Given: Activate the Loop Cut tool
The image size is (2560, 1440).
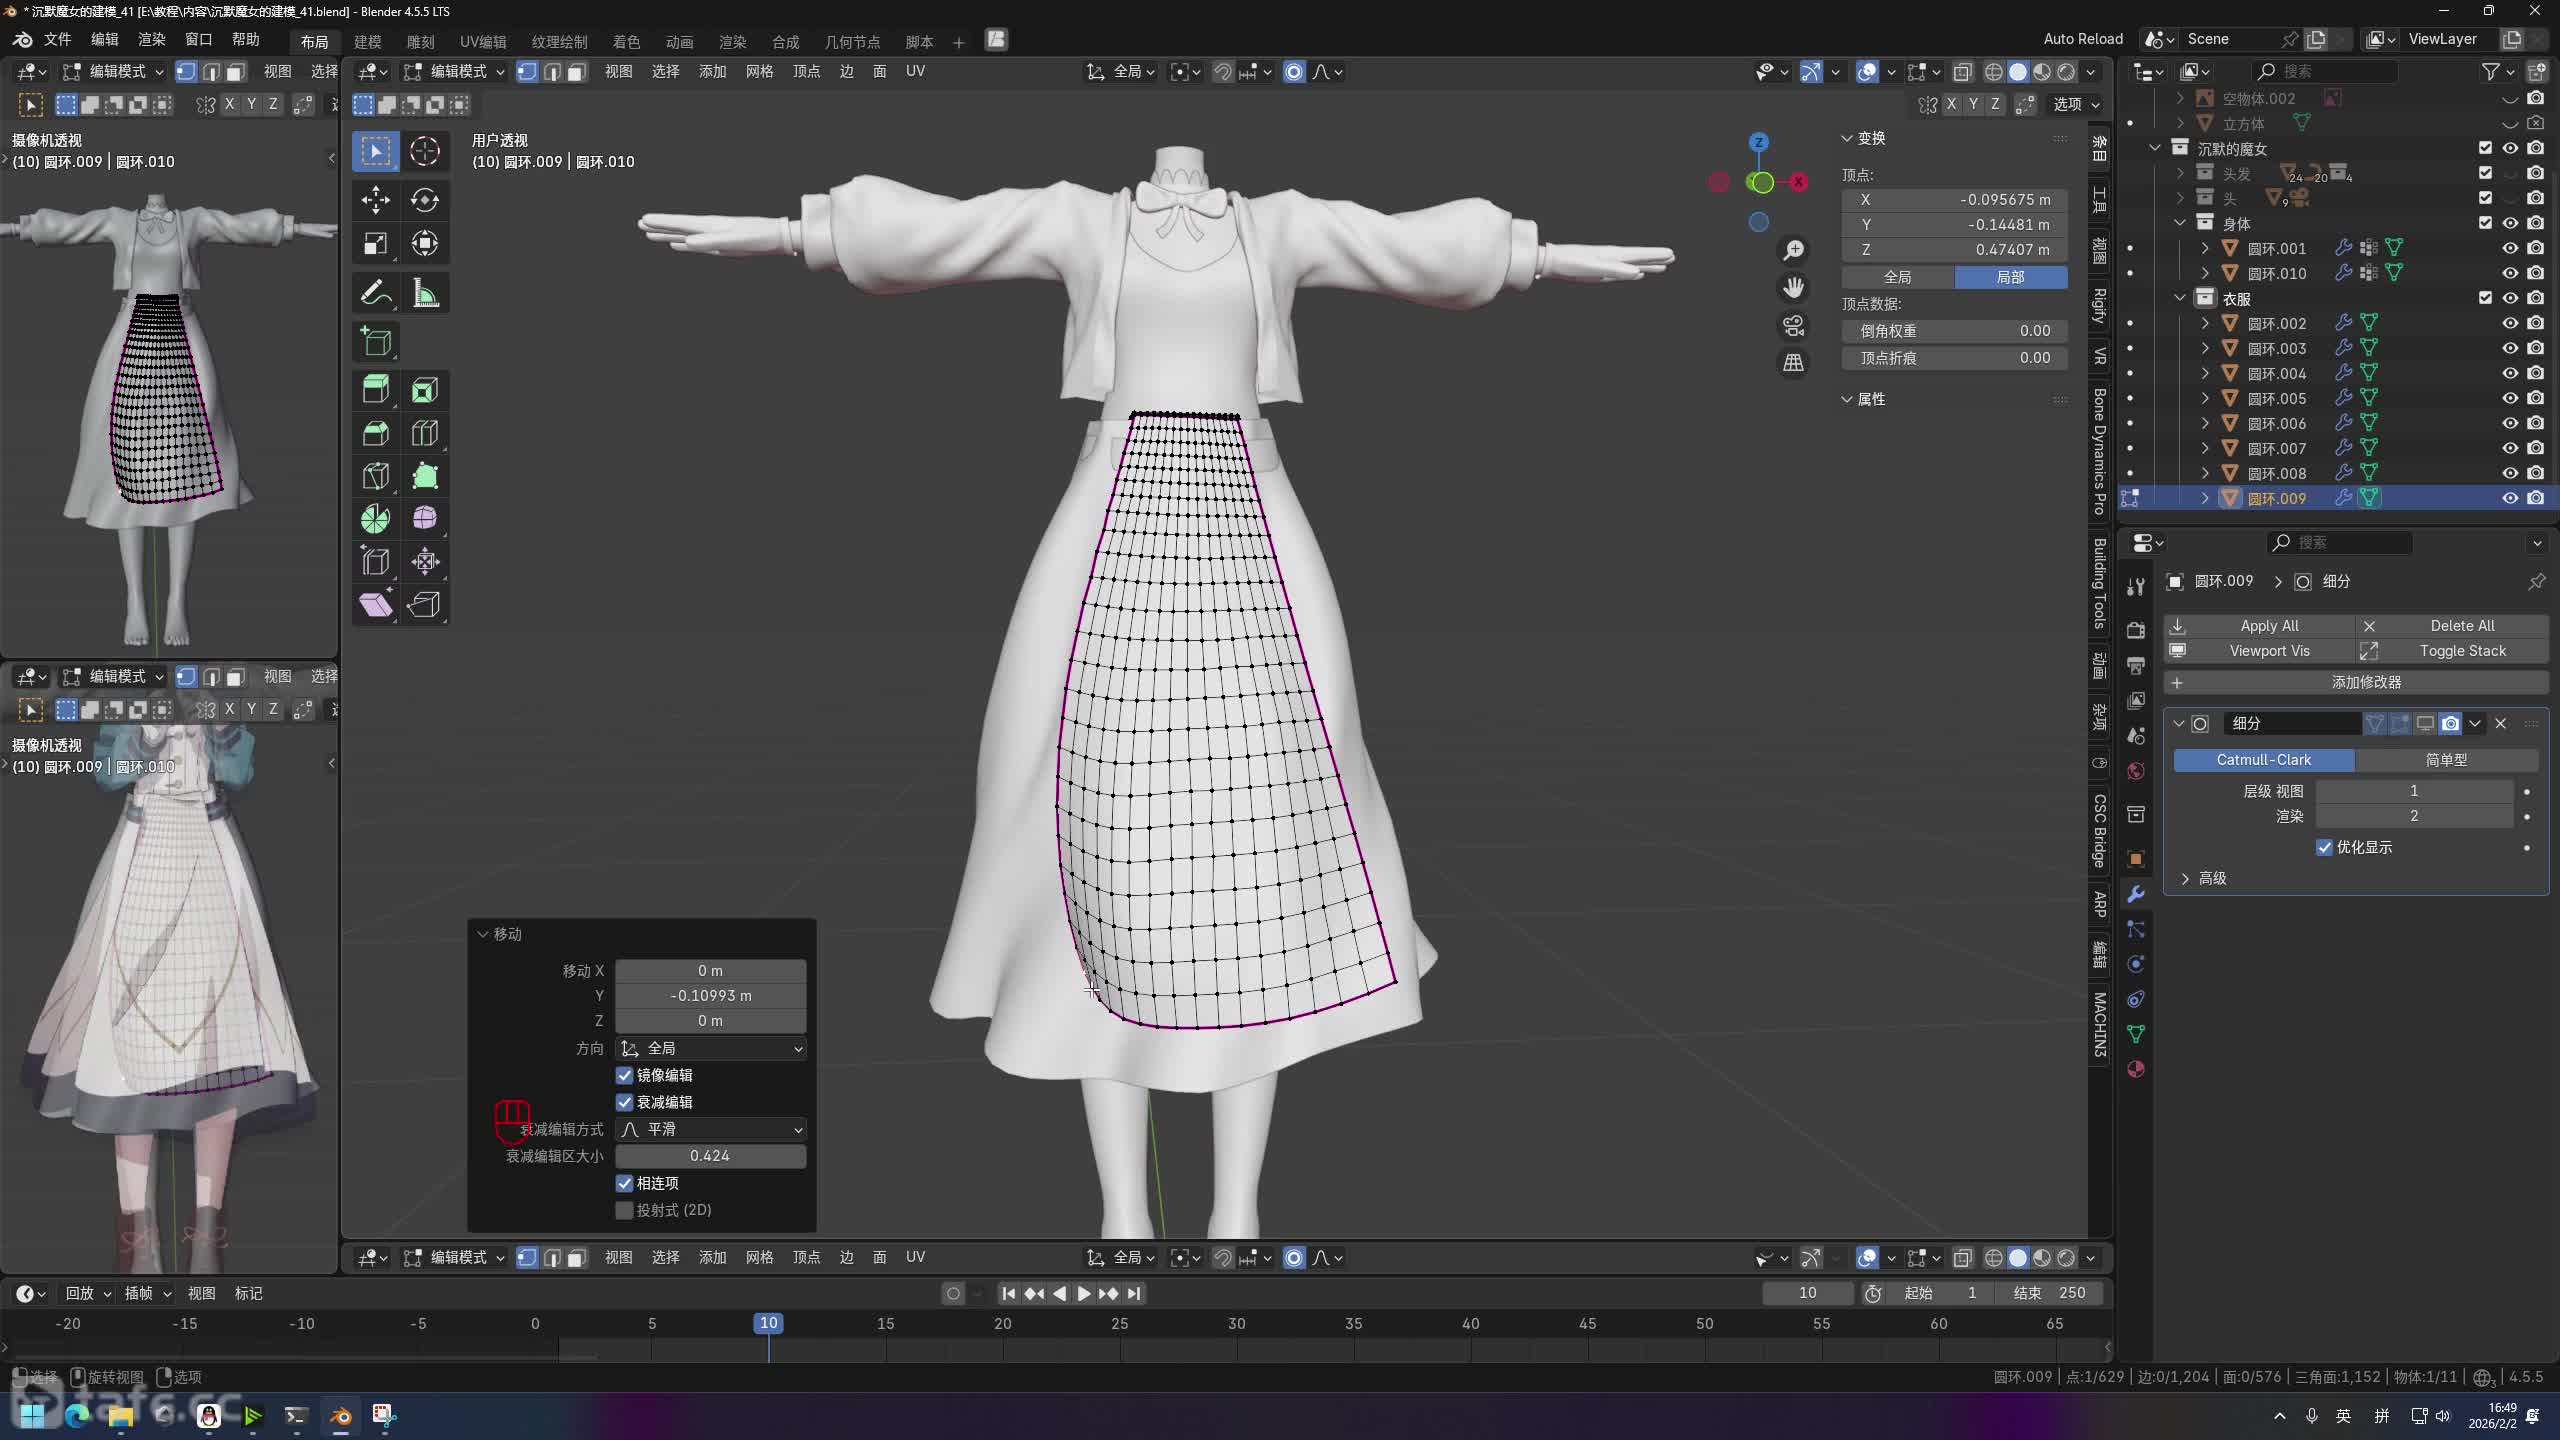Looking at the screenshot, I should pyautogui.click(x=424, y=433).
